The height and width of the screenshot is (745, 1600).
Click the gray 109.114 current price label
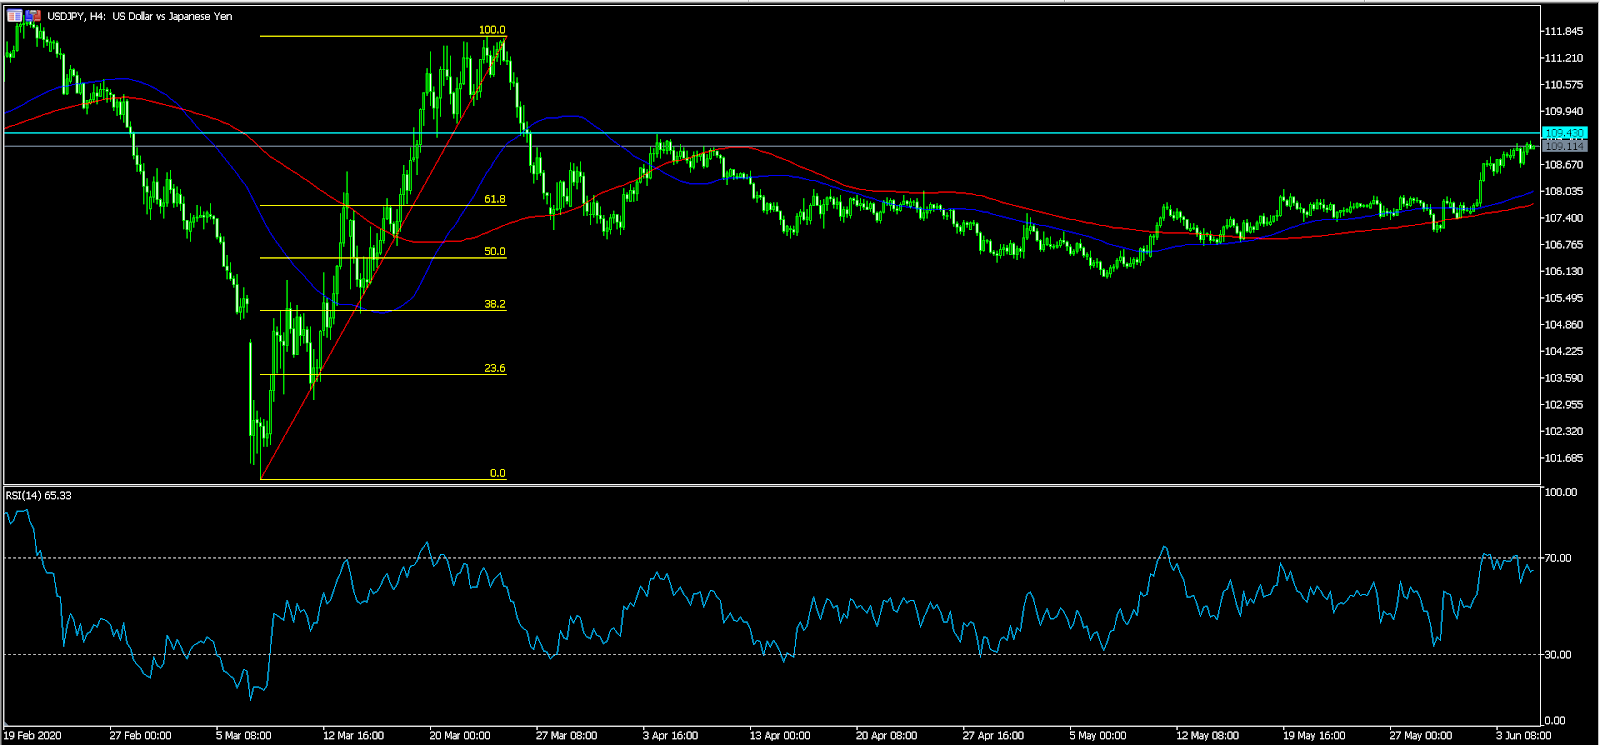[x=1563, y=146]
